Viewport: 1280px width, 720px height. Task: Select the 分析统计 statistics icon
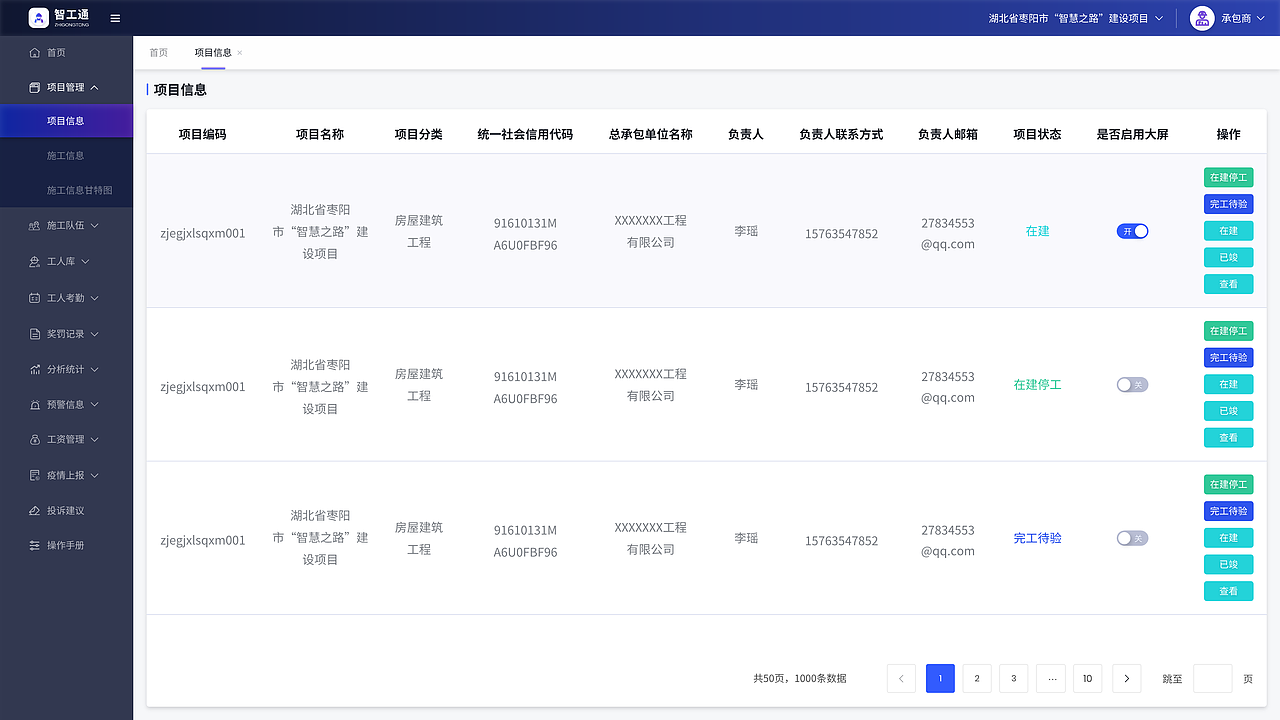click(x=35, y=368)
